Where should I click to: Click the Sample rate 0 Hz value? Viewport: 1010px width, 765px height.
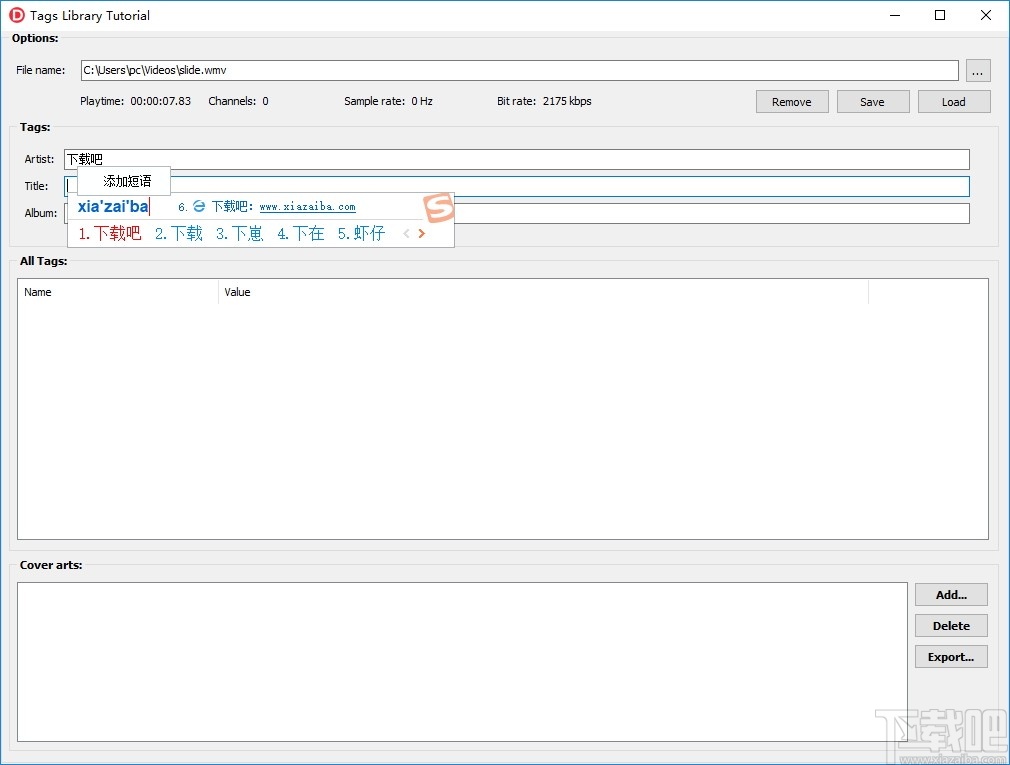[422, 101]
